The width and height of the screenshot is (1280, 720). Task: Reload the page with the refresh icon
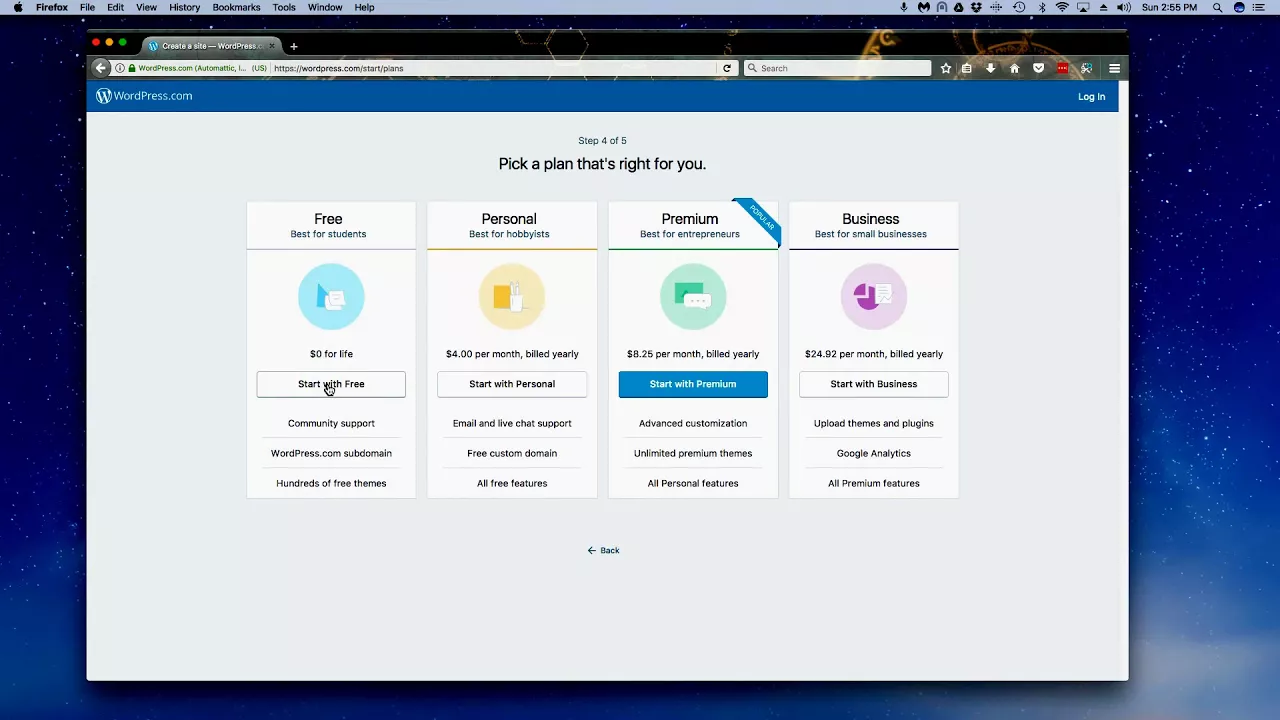point(727,68)
